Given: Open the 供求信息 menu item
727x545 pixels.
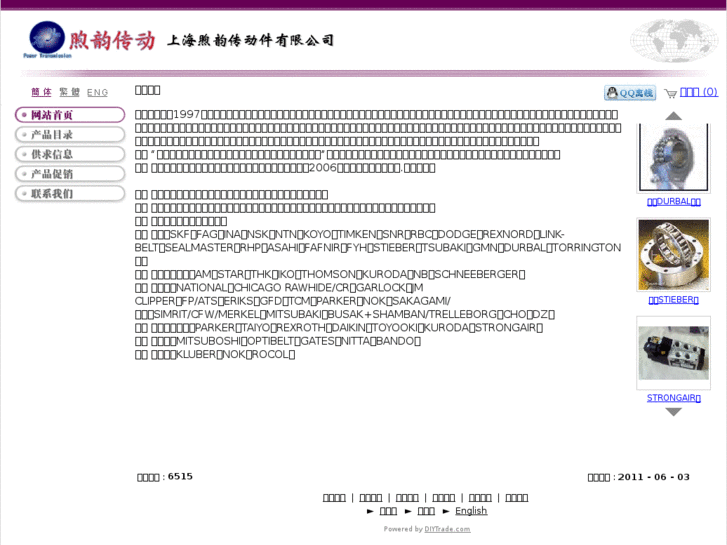Looking at the screenshot, I should [x=70, y=154].
